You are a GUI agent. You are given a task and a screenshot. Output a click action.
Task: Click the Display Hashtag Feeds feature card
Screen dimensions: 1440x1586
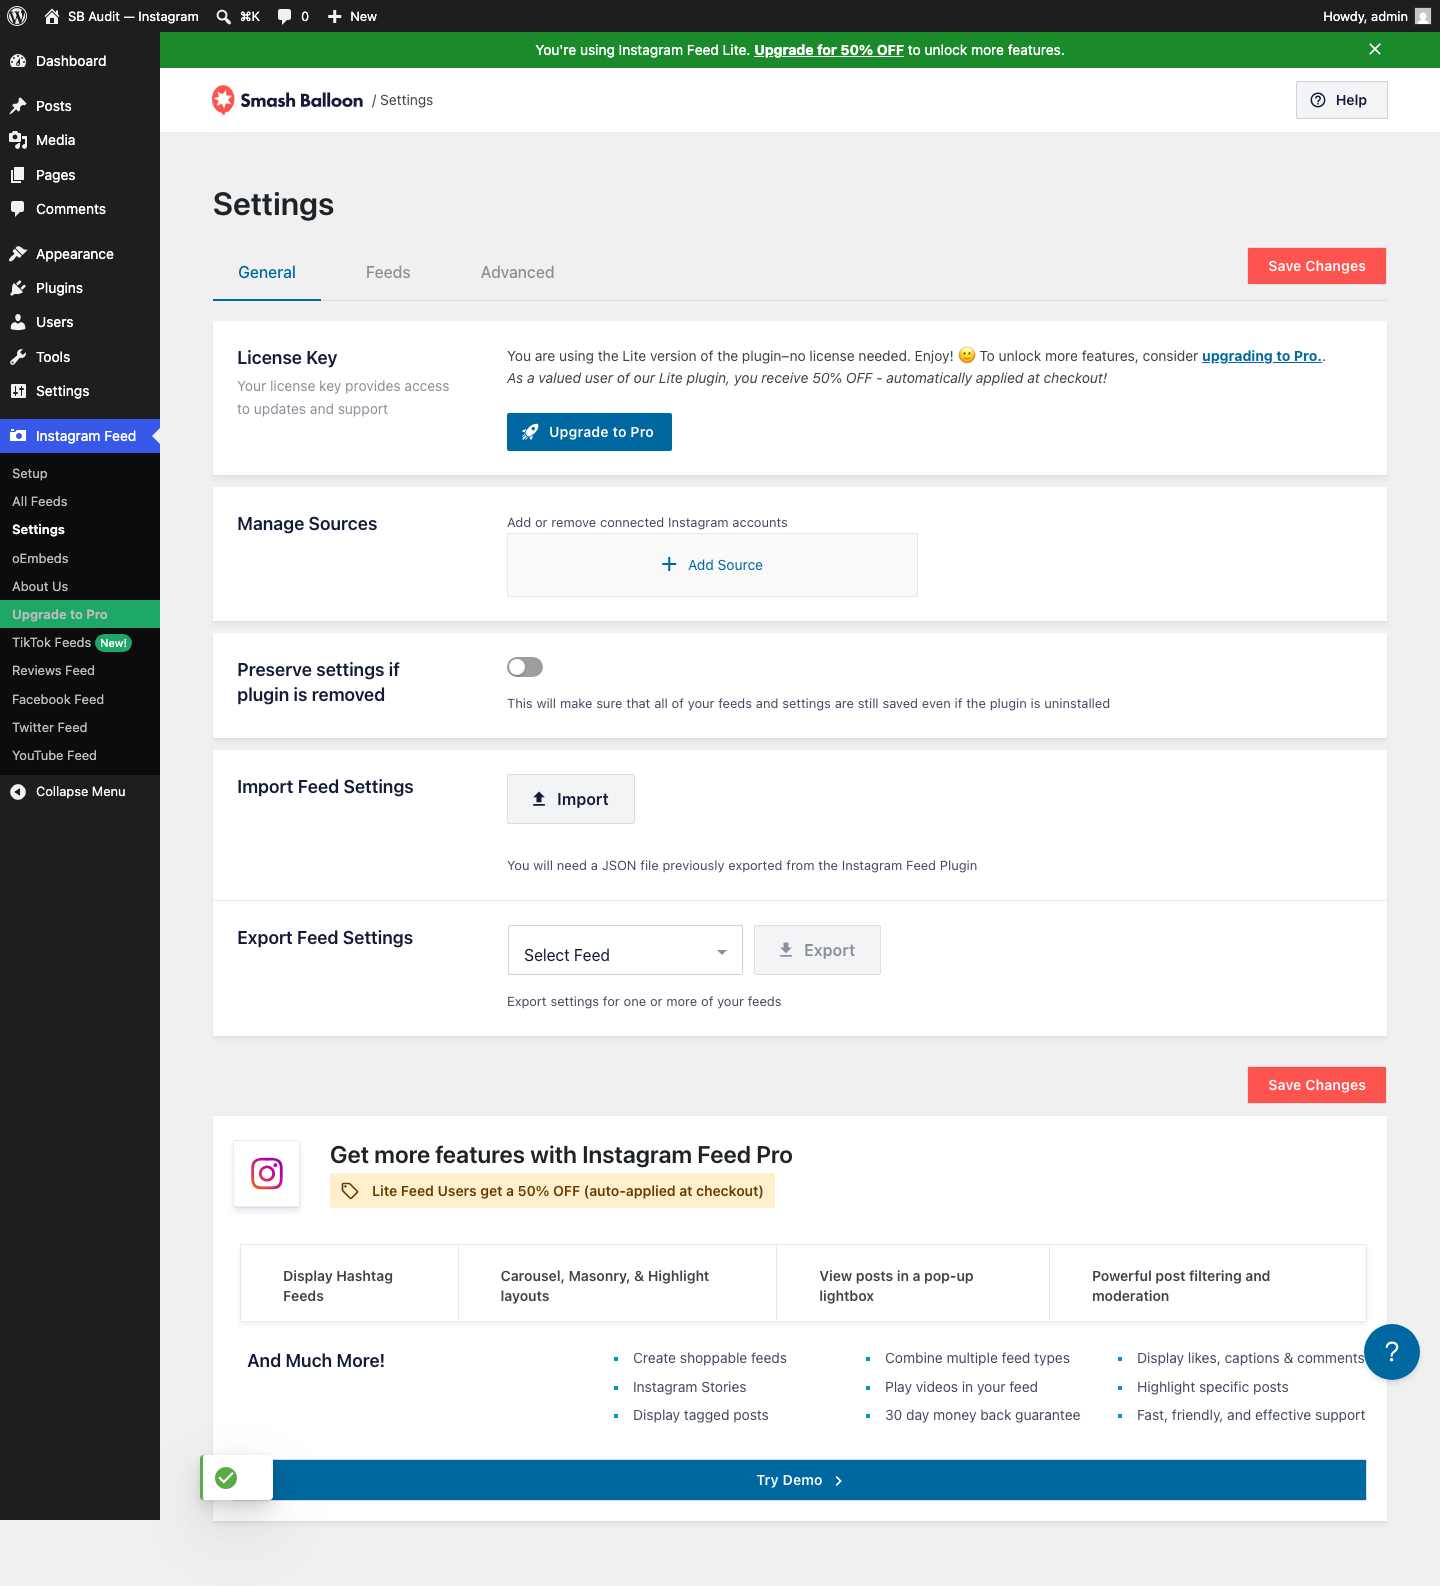click(350, 1284)
